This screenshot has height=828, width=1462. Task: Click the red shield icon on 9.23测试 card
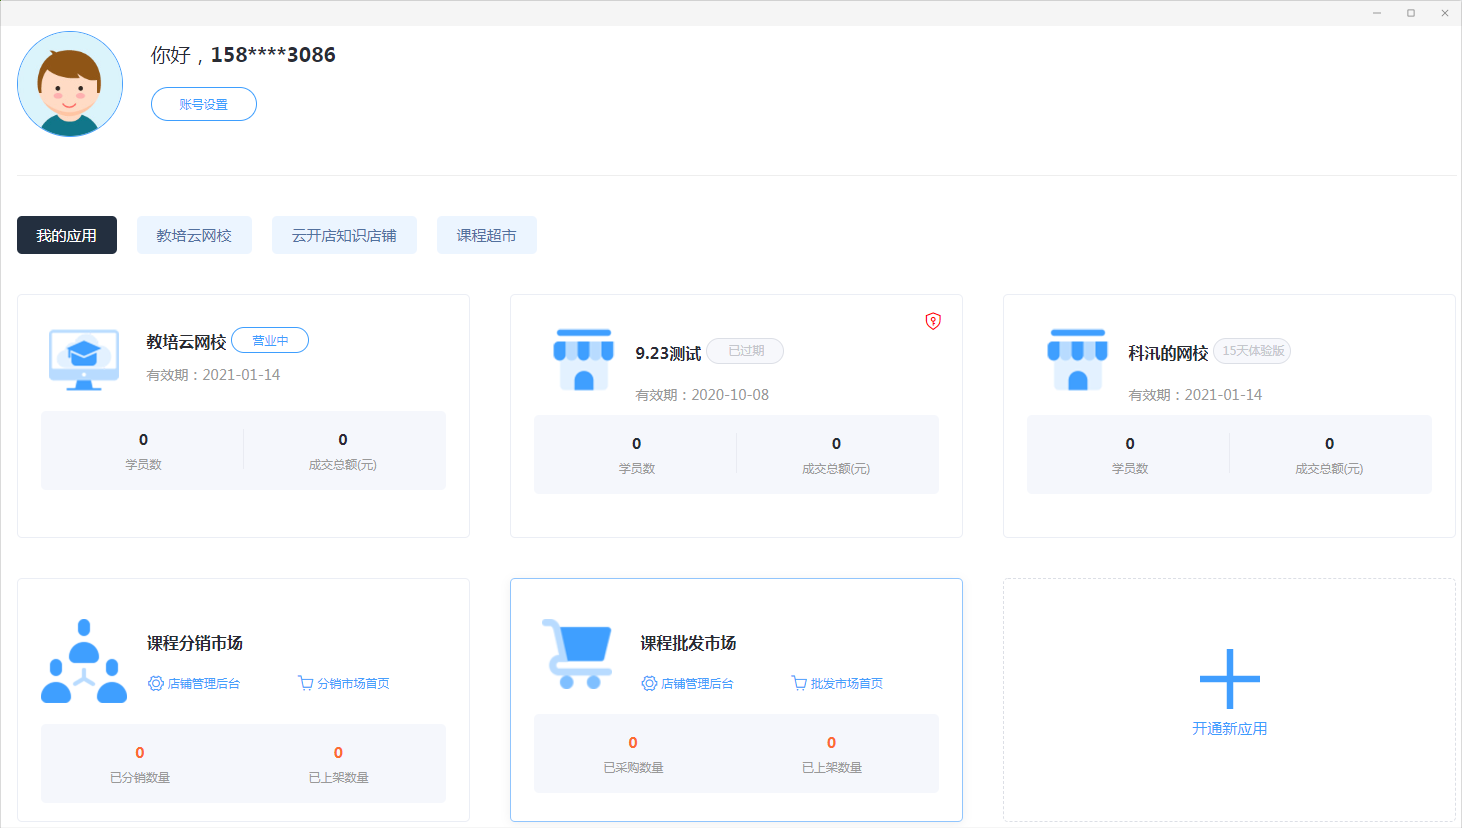point(933,321)
